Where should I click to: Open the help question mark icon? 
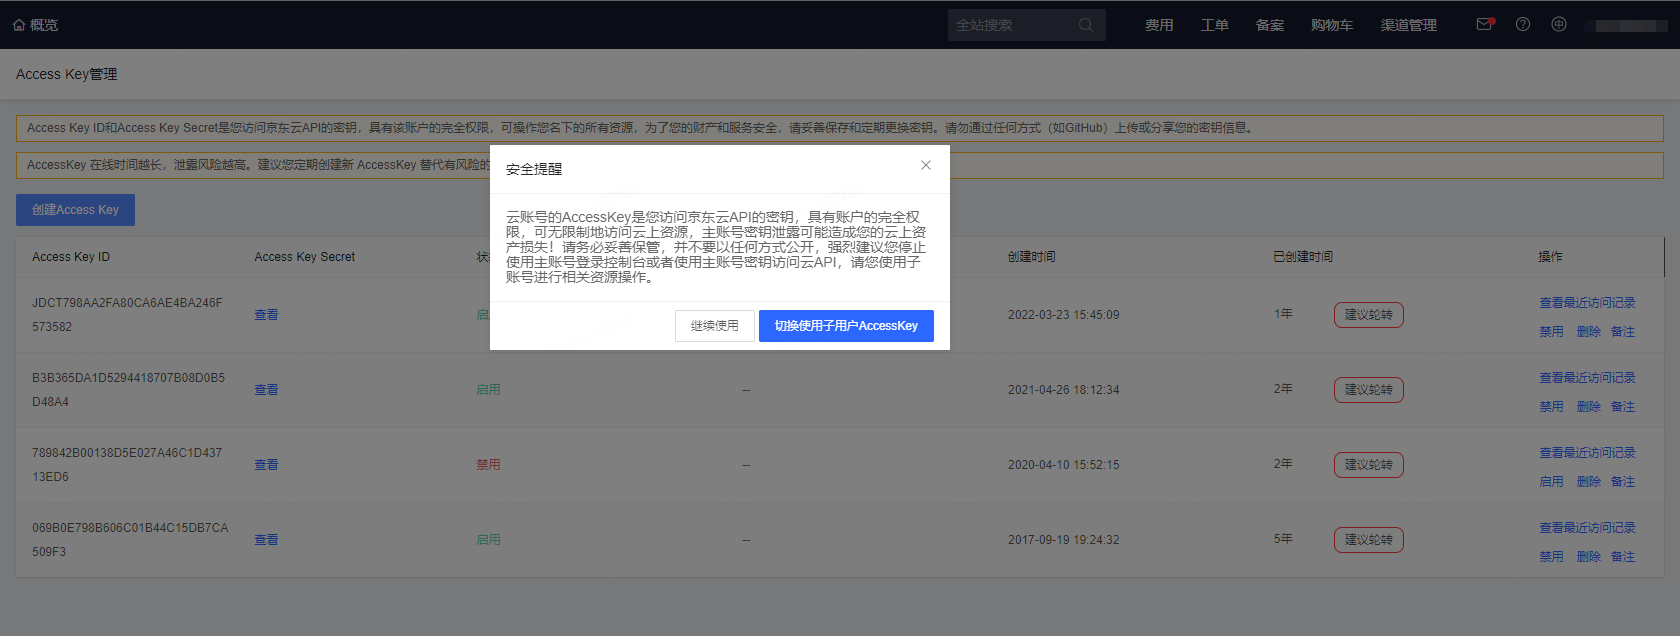(x=1523, y=25)
